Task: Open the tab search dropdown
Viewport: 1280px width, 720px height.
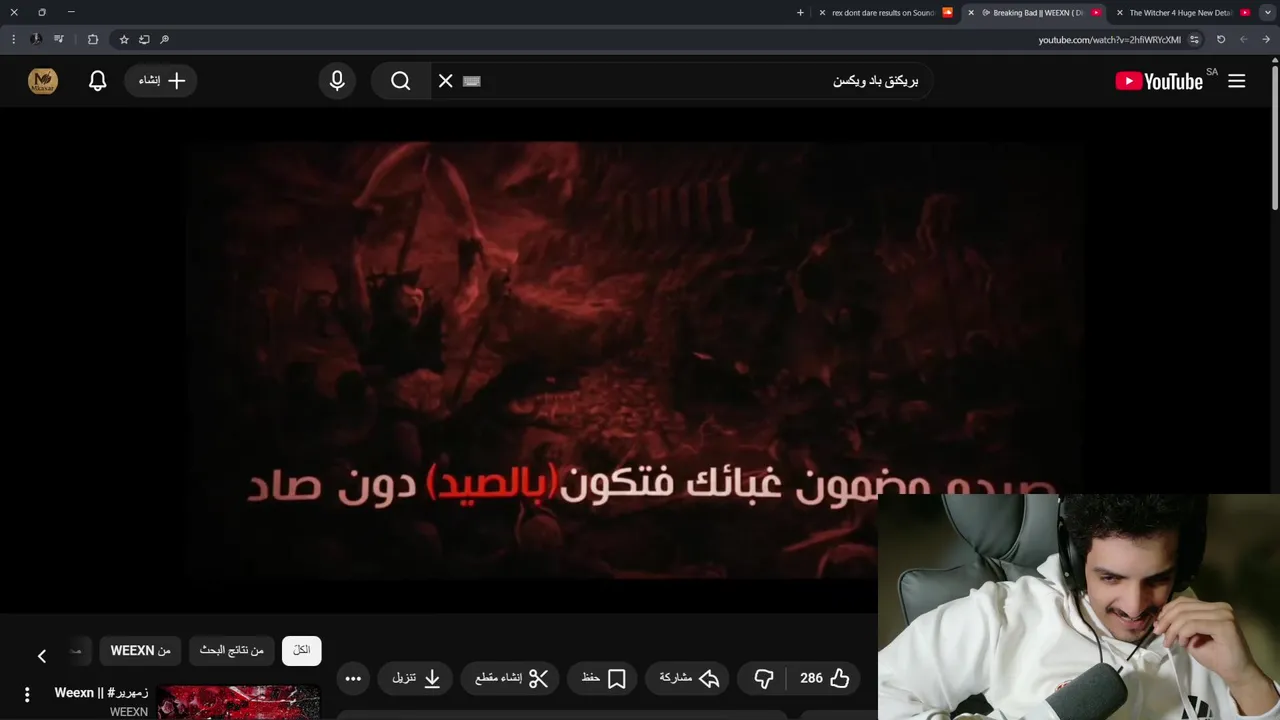Action: [1266, 13]
